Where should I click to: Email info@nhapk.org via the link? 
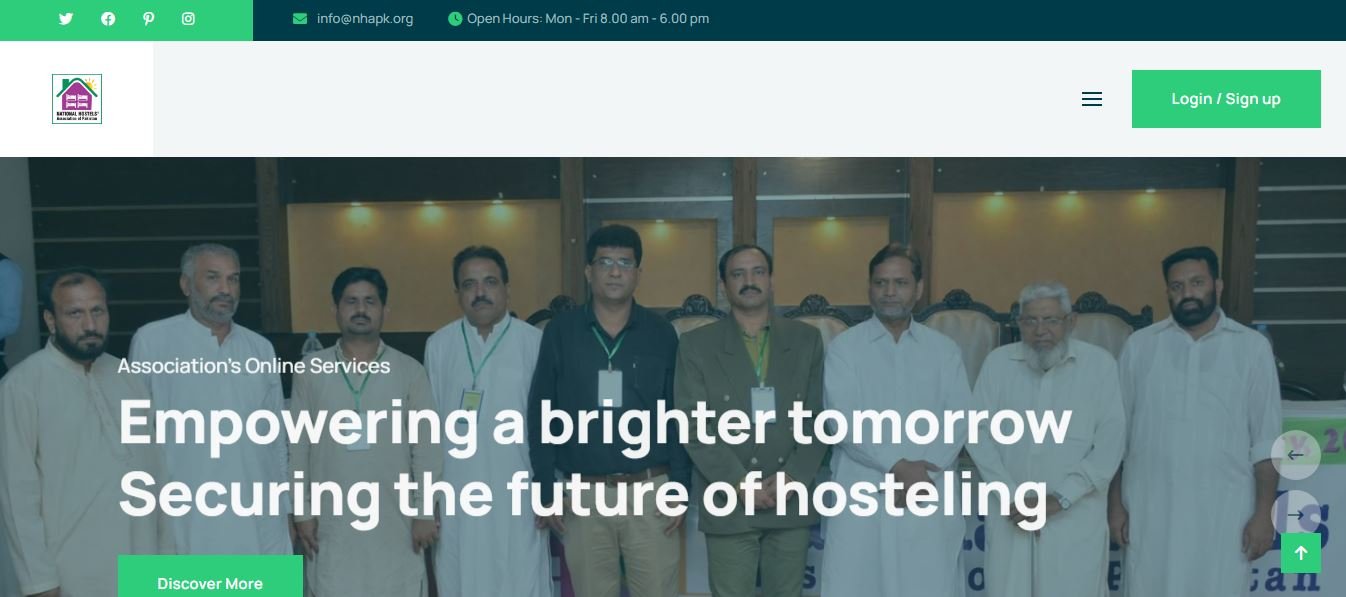point(365,18)
